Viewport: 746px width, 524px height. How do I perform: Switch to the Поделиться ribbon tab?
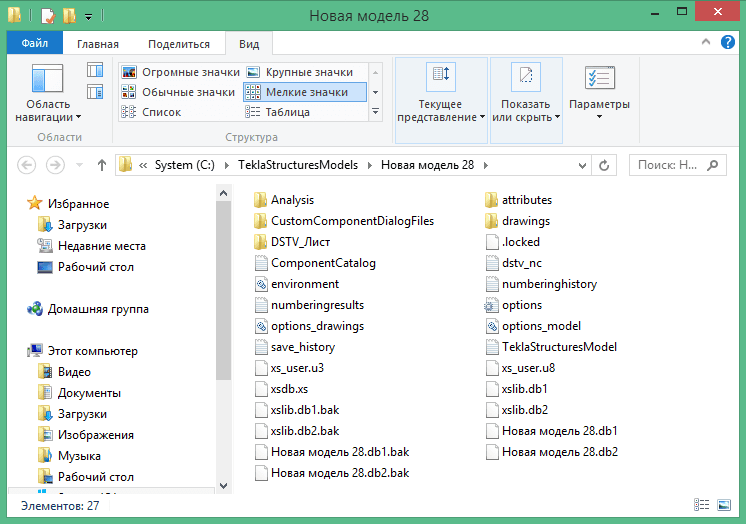tap(179, 44)
